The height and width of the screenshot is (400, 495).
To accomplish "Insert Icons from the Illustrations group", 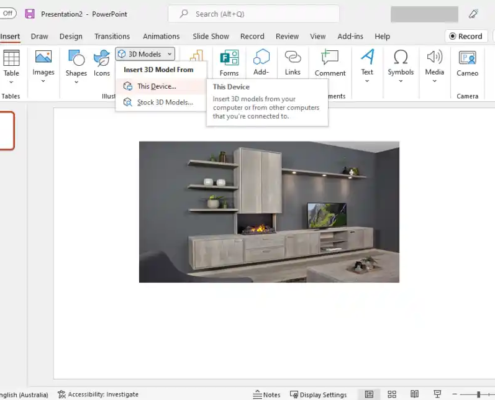I will click(x=102, y=63).
